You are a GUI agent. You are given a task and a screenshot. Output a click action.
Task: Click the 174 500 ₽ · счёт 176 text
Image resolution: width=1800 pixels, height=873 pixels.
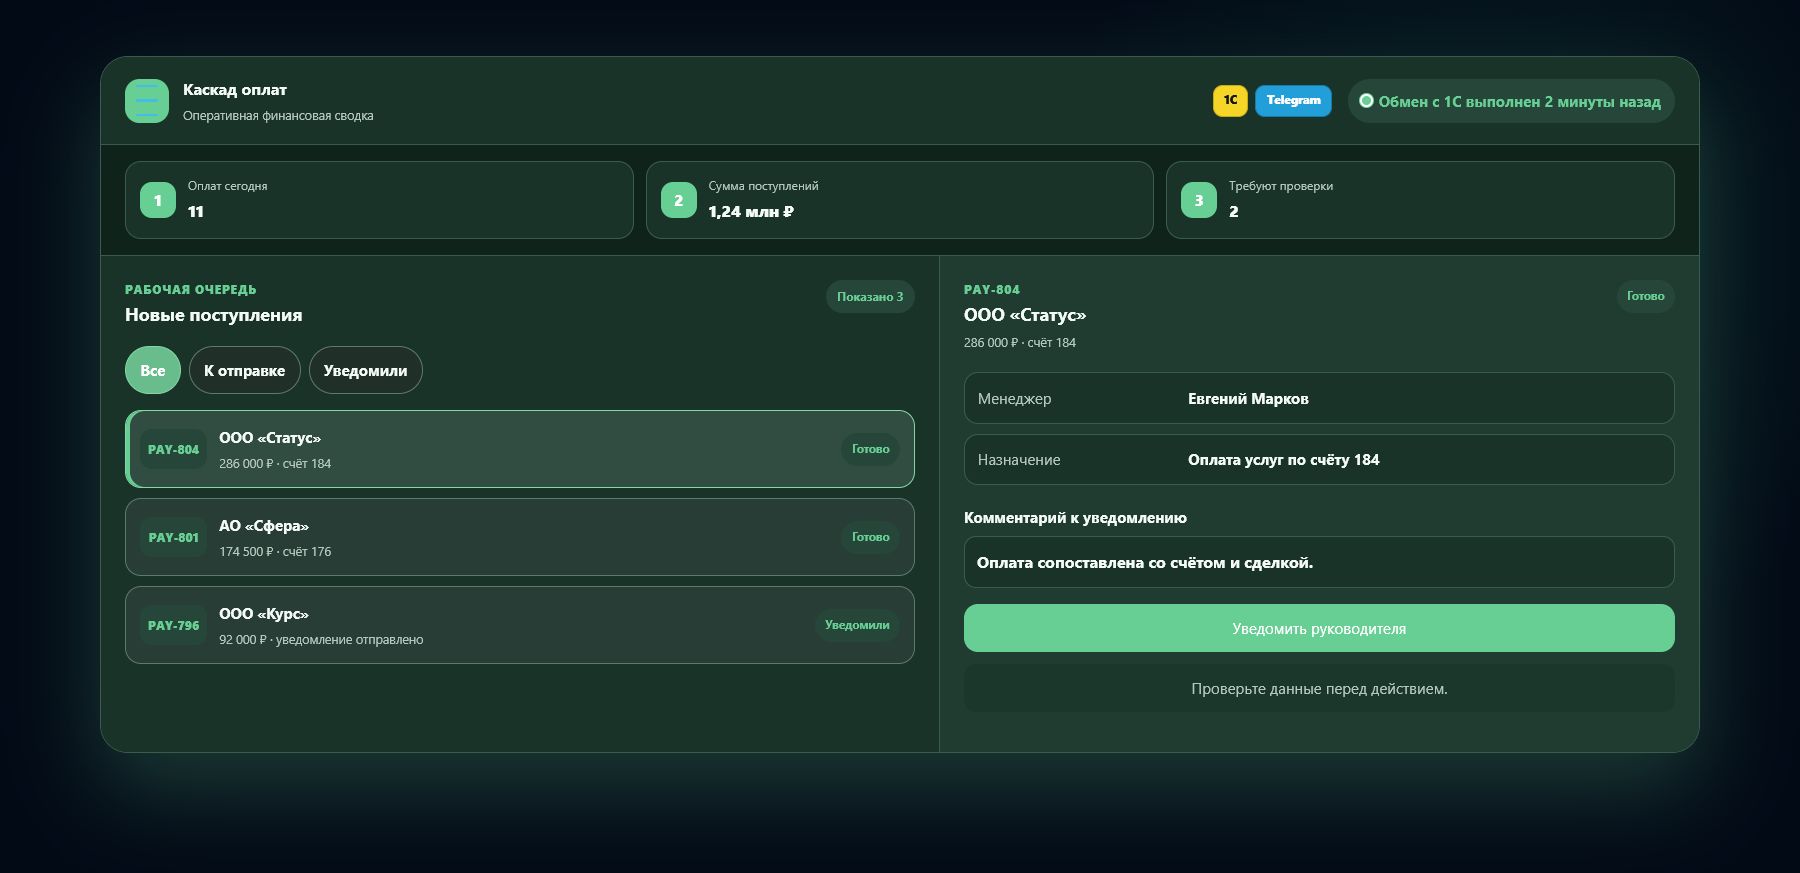tap(275, 551)
